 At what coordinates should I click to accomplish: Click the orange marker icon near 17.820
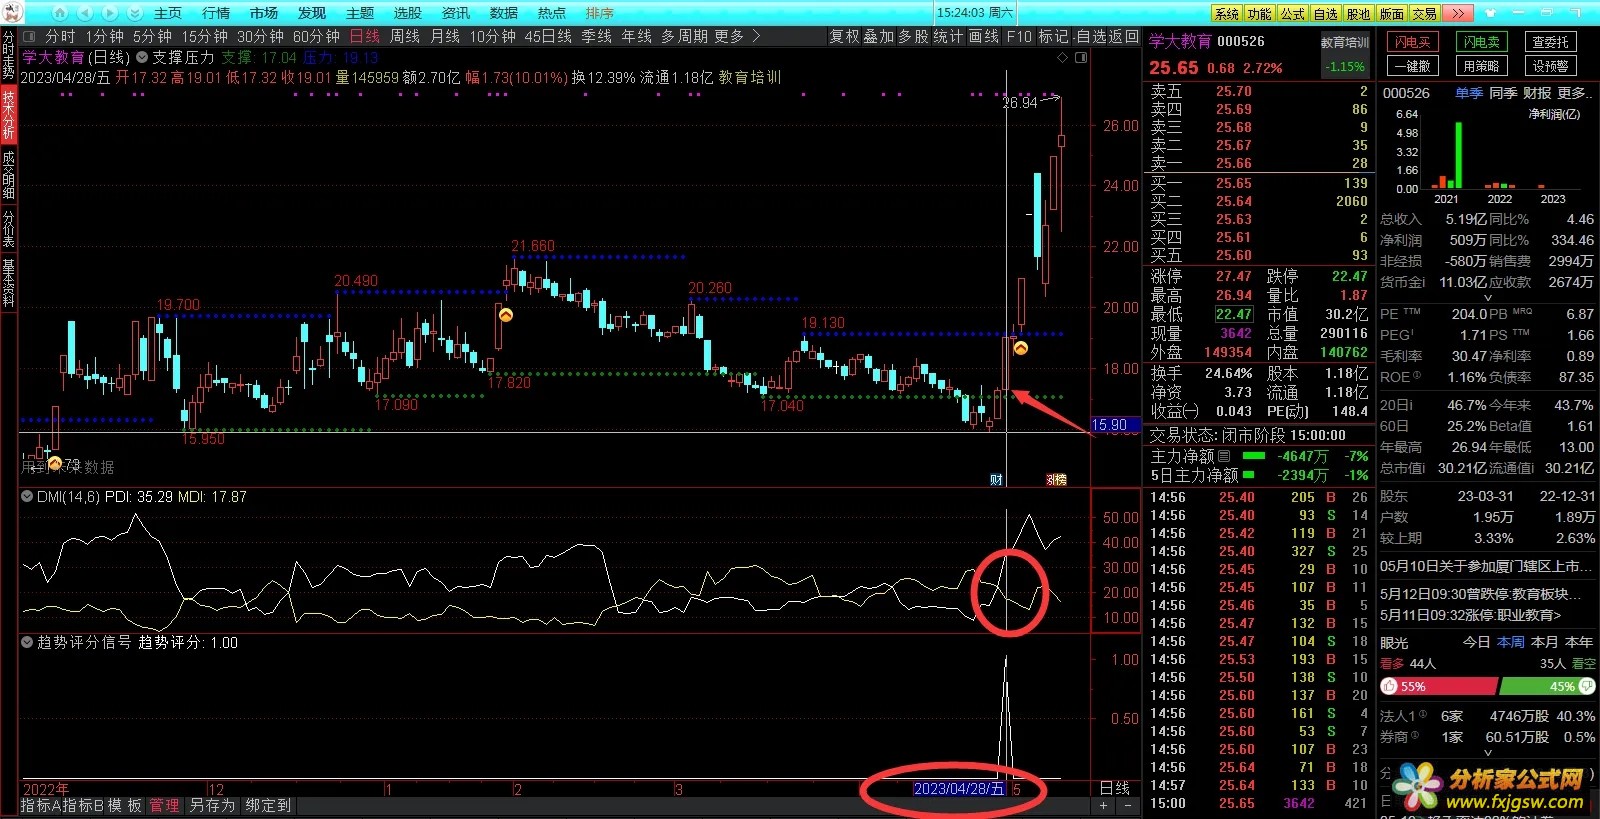pyautogui.click(x=506, y=314)
